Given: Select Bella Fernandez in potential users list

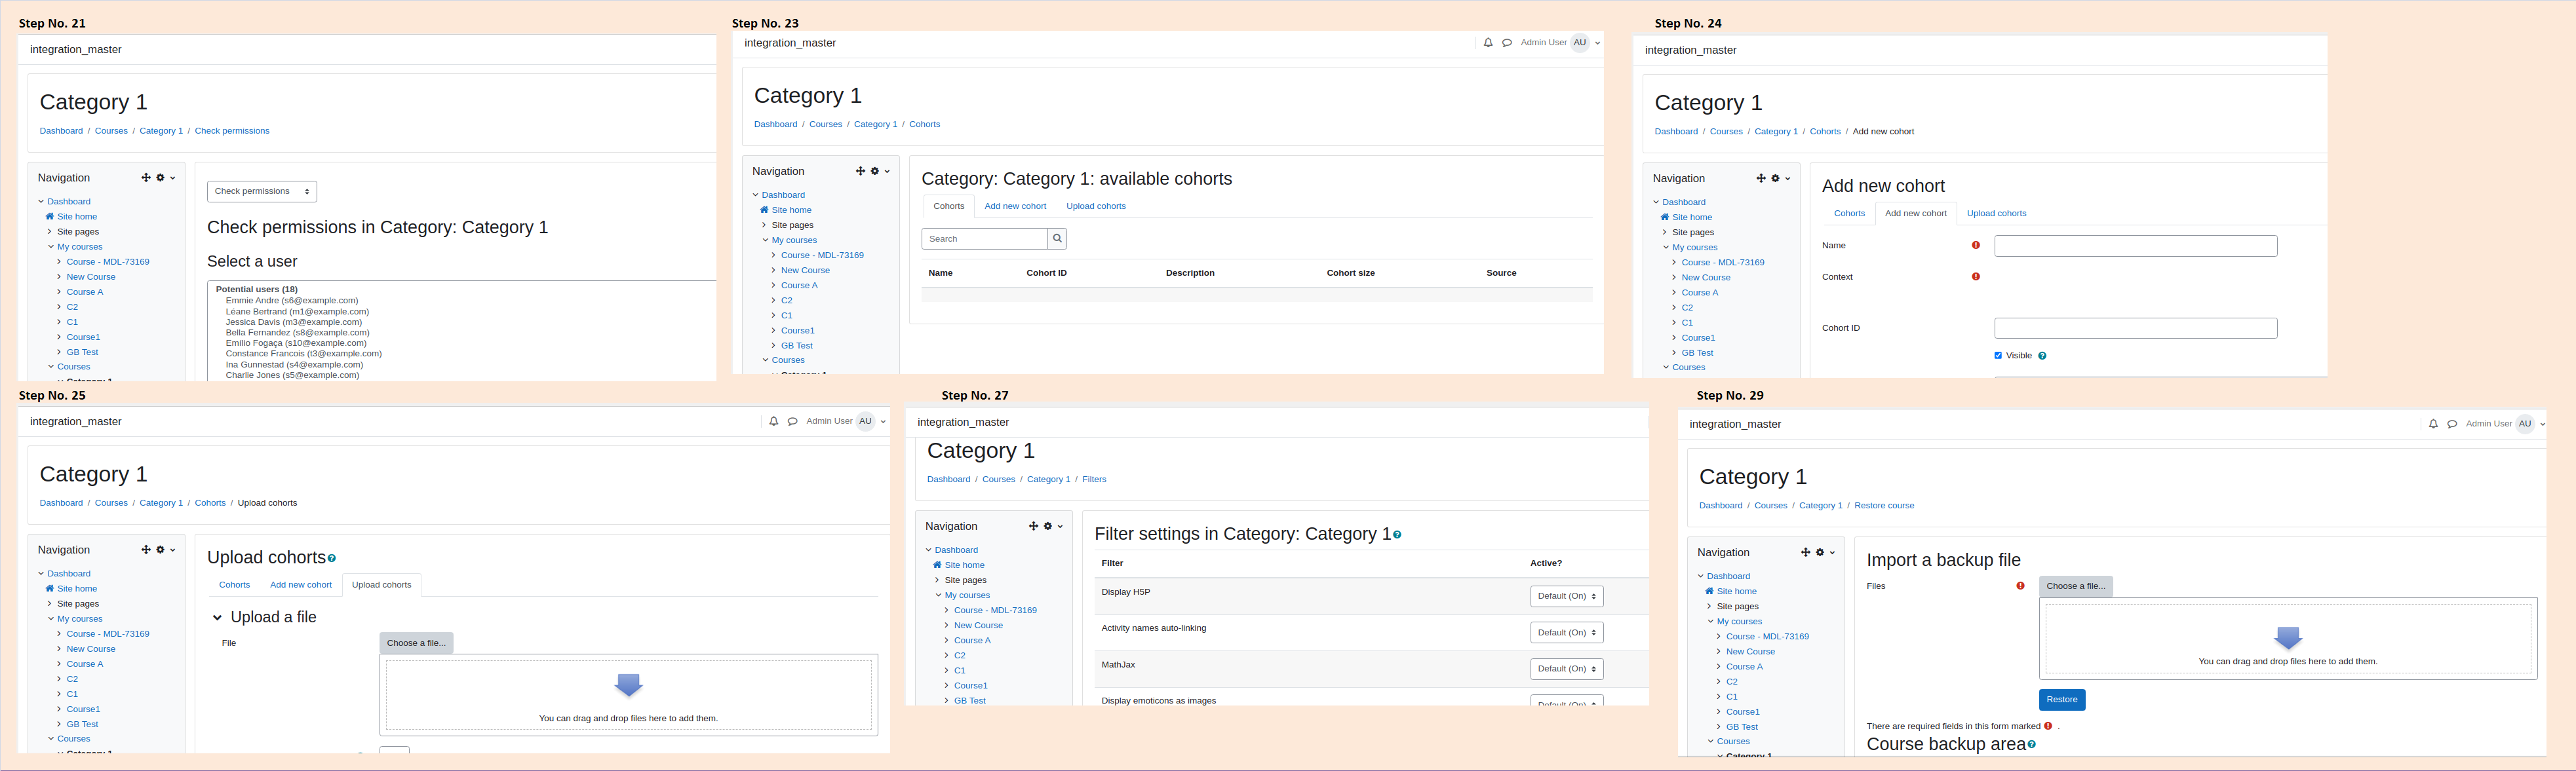Looking at the screenshot, I should click(298, 332).
